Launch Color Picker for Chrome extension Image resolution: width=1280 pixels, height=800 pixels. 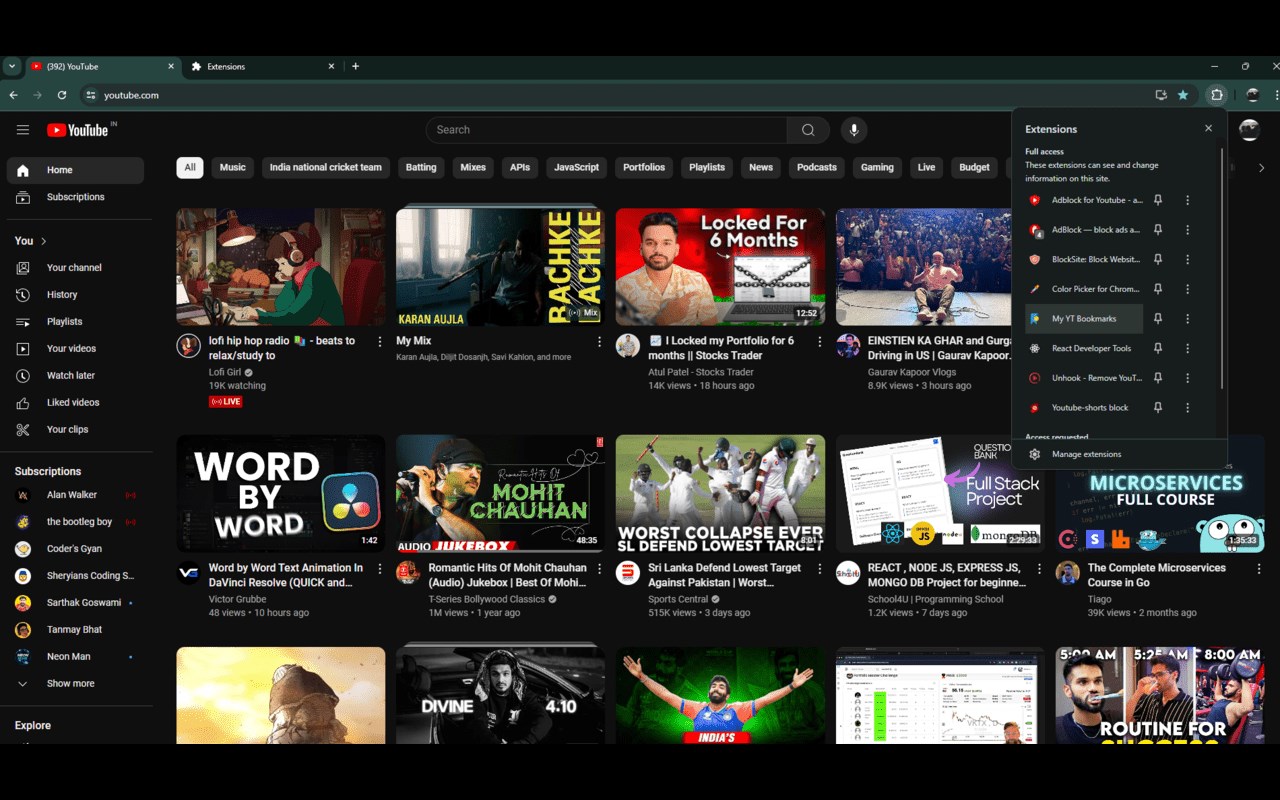[1084, 289]
